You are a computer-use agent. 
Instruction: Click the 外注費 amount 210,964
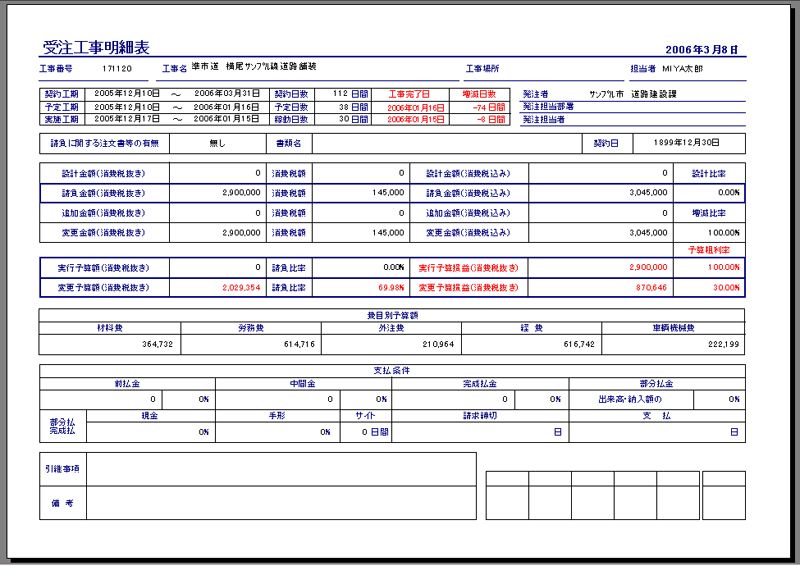pos(438,344)
